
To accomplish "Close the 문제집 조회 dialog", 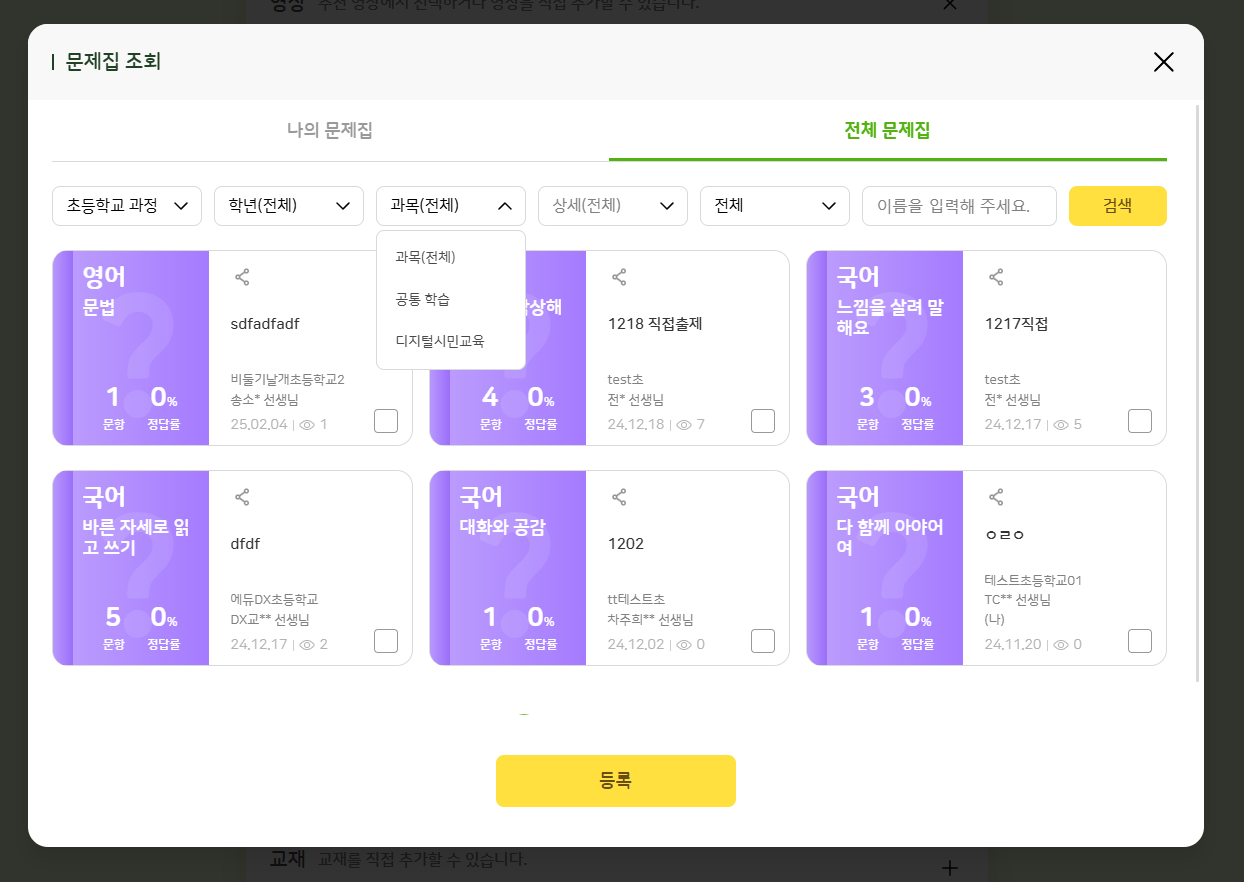I will (x=1163, y=62).
